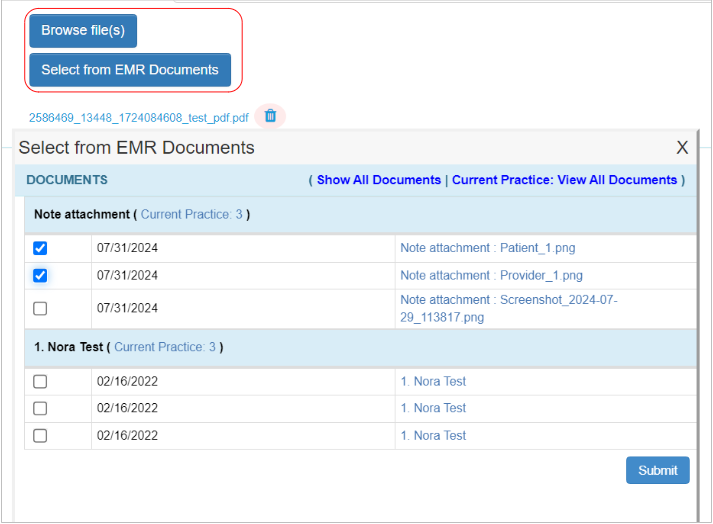The image size is (713, 524).
Task: Click the Browse file(s) button
Action: tap(83, 31)
